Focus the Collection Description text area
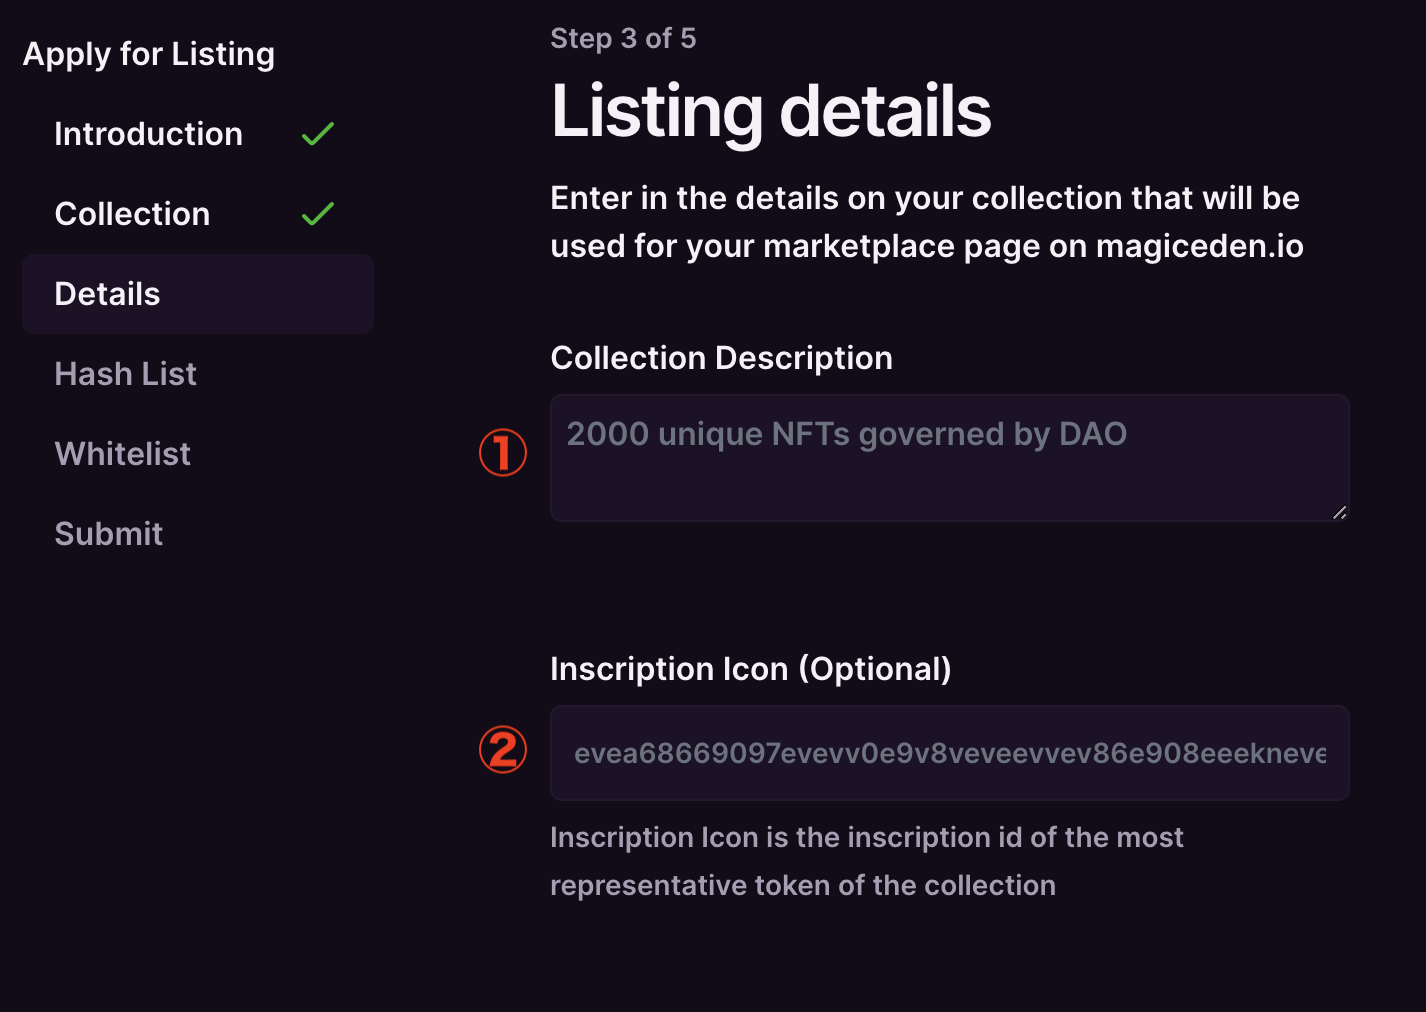This screenshot has width=1426, height=1012. 950,458
